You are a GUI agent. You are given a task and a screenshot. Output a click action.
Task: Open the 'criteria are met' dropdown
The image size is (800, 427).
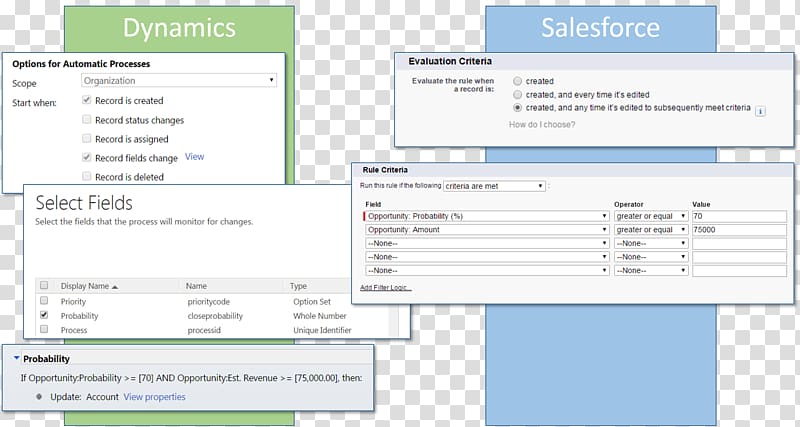[494, 186]
